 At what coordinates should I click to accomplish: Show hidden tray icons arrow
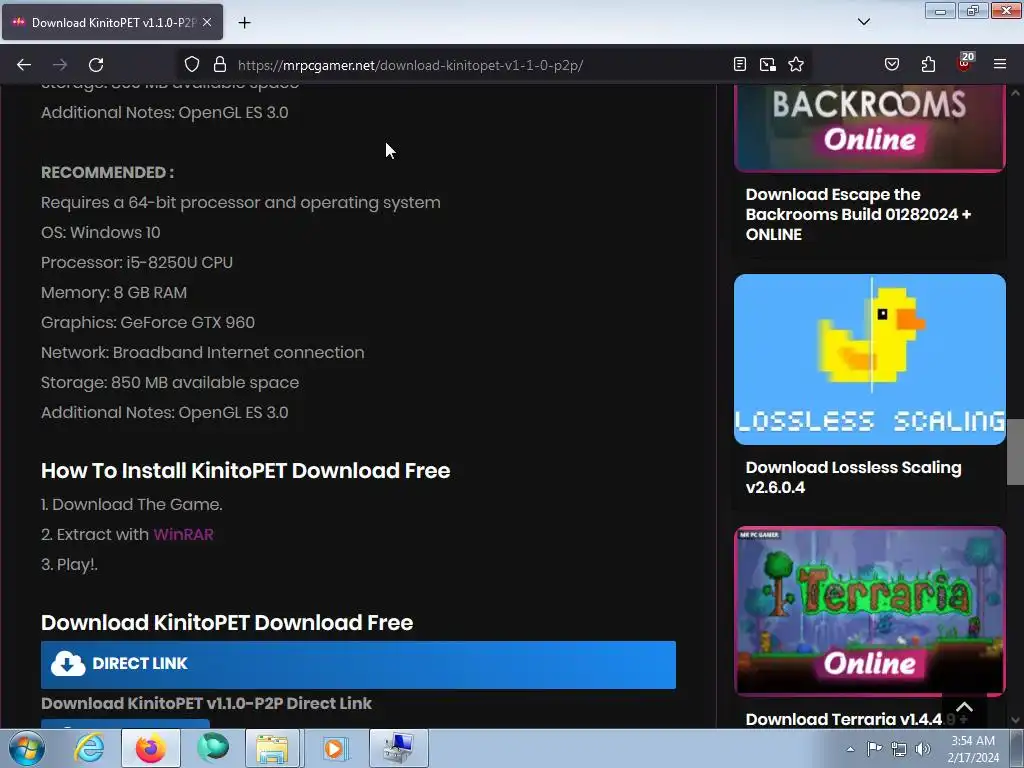coord(850,749)
